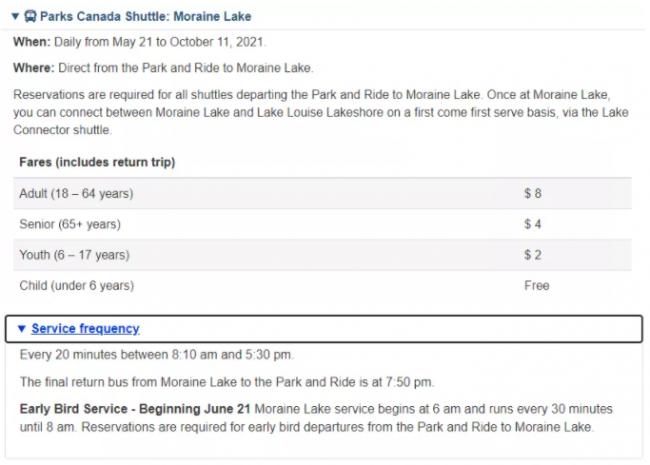Click the $ 2 youth fare price

[532, 255]
